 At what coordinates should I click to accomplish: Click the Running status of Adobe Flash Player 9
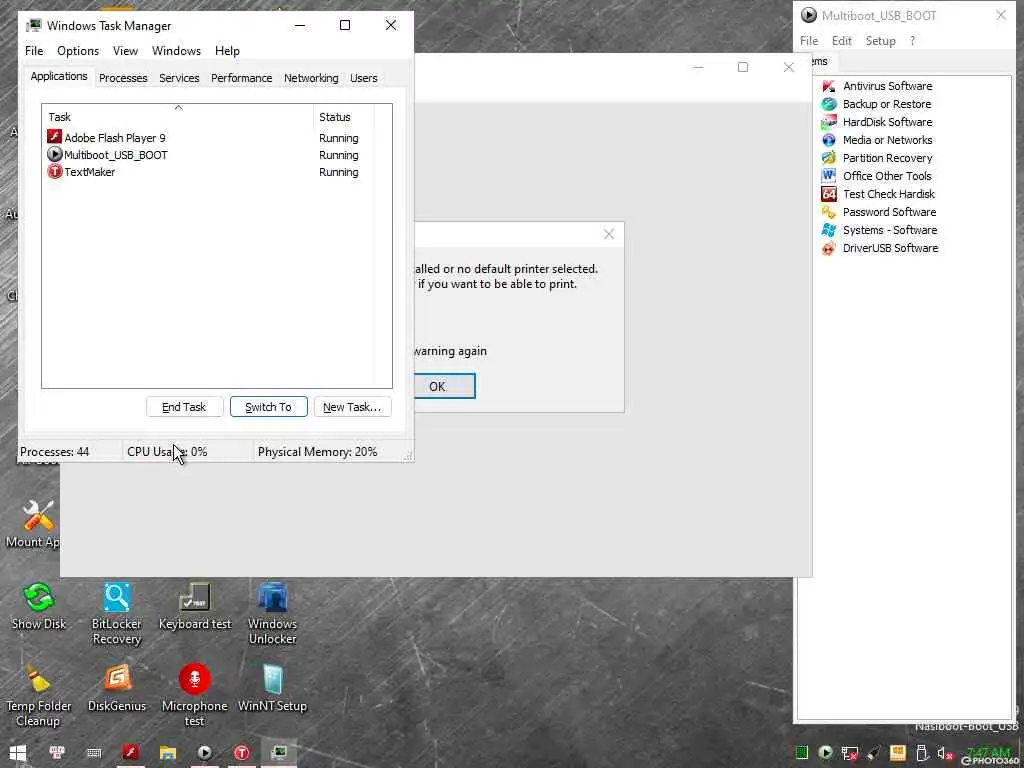[x=338, y=138]
